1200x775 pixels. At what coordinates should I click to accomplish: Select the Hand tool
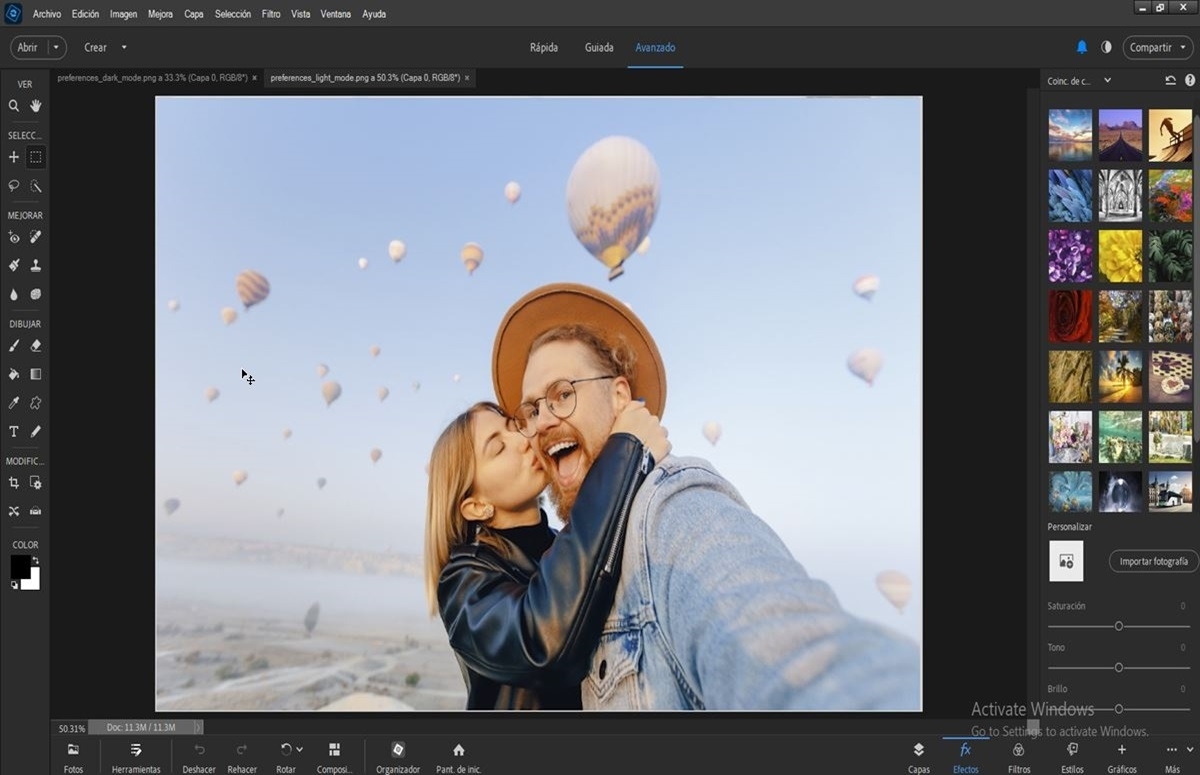coord(36,106)
